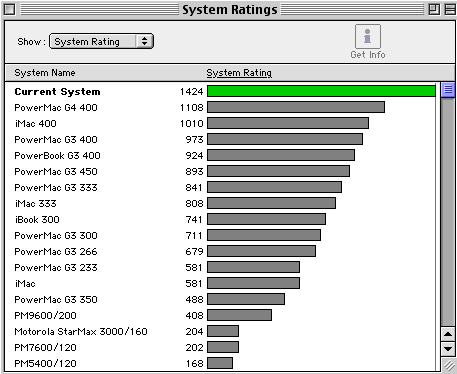Click the scrollbar down arrow
Screen dimensions: 457x374
(448, 349)
